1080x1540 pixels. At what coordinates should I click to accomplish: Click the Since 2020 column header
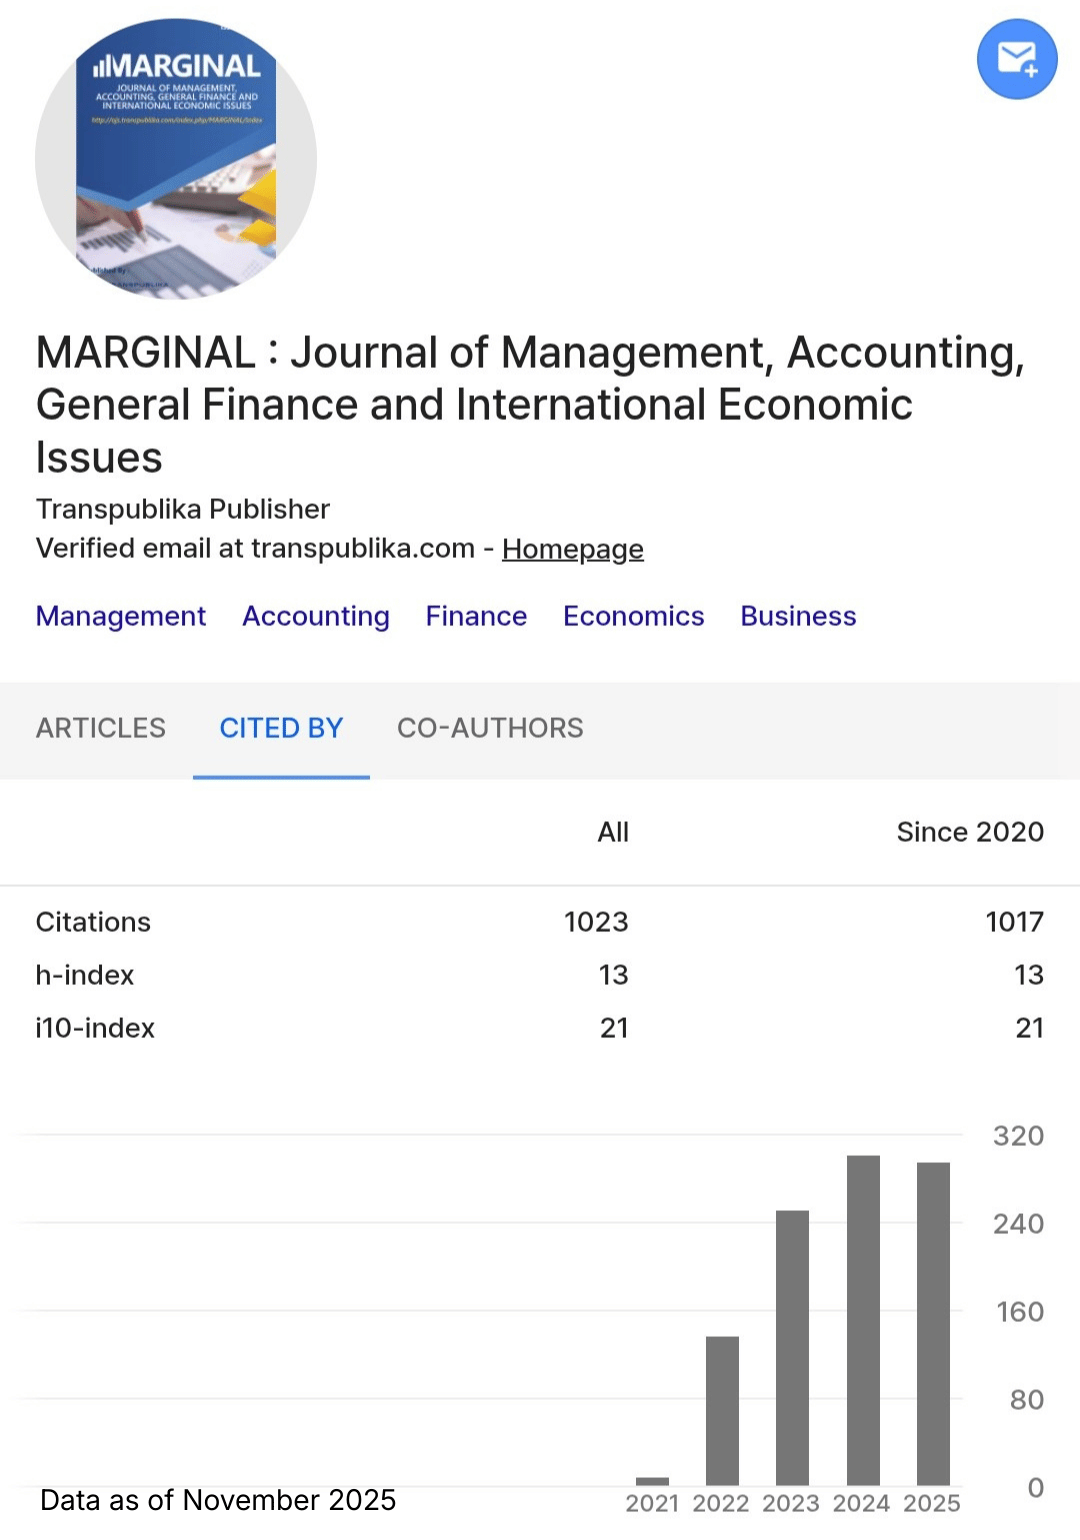pyautogui.click(x=969, y=832)
